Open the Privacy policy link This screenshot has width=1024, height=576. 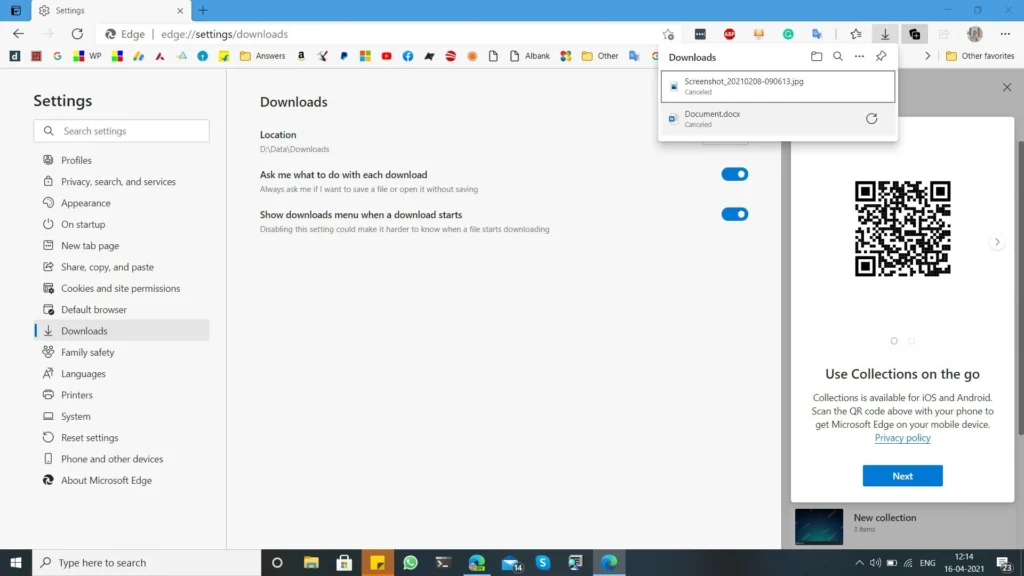click(902, 438)
